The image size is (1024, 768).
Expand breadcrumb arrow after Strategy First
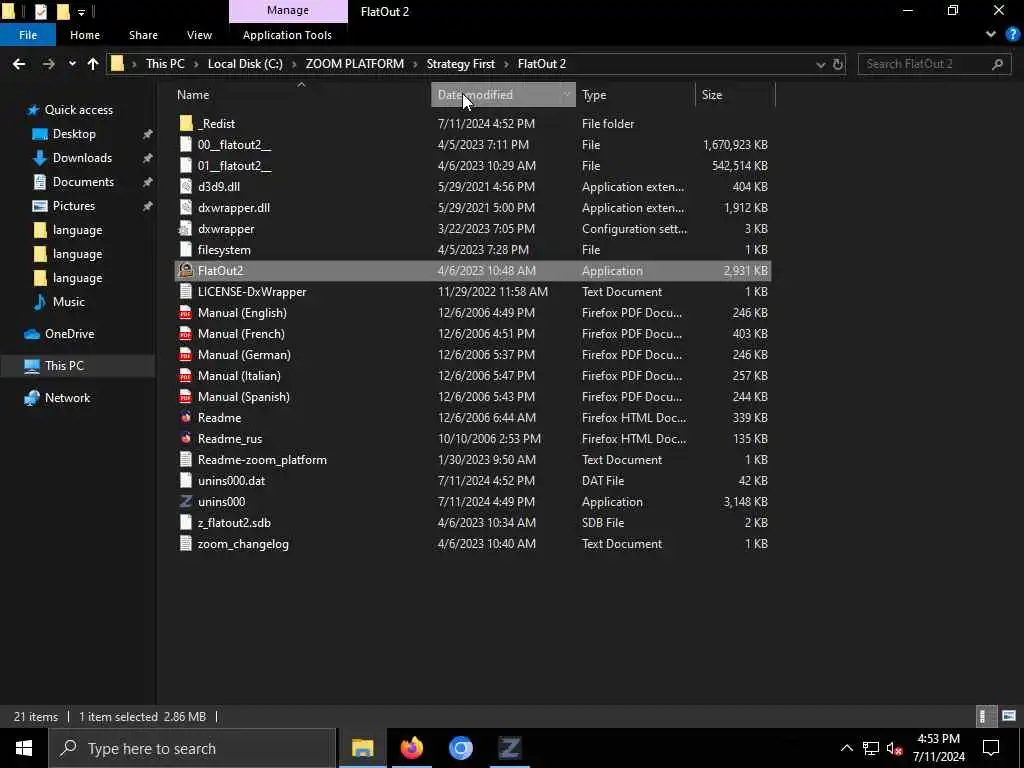[506, 64]
